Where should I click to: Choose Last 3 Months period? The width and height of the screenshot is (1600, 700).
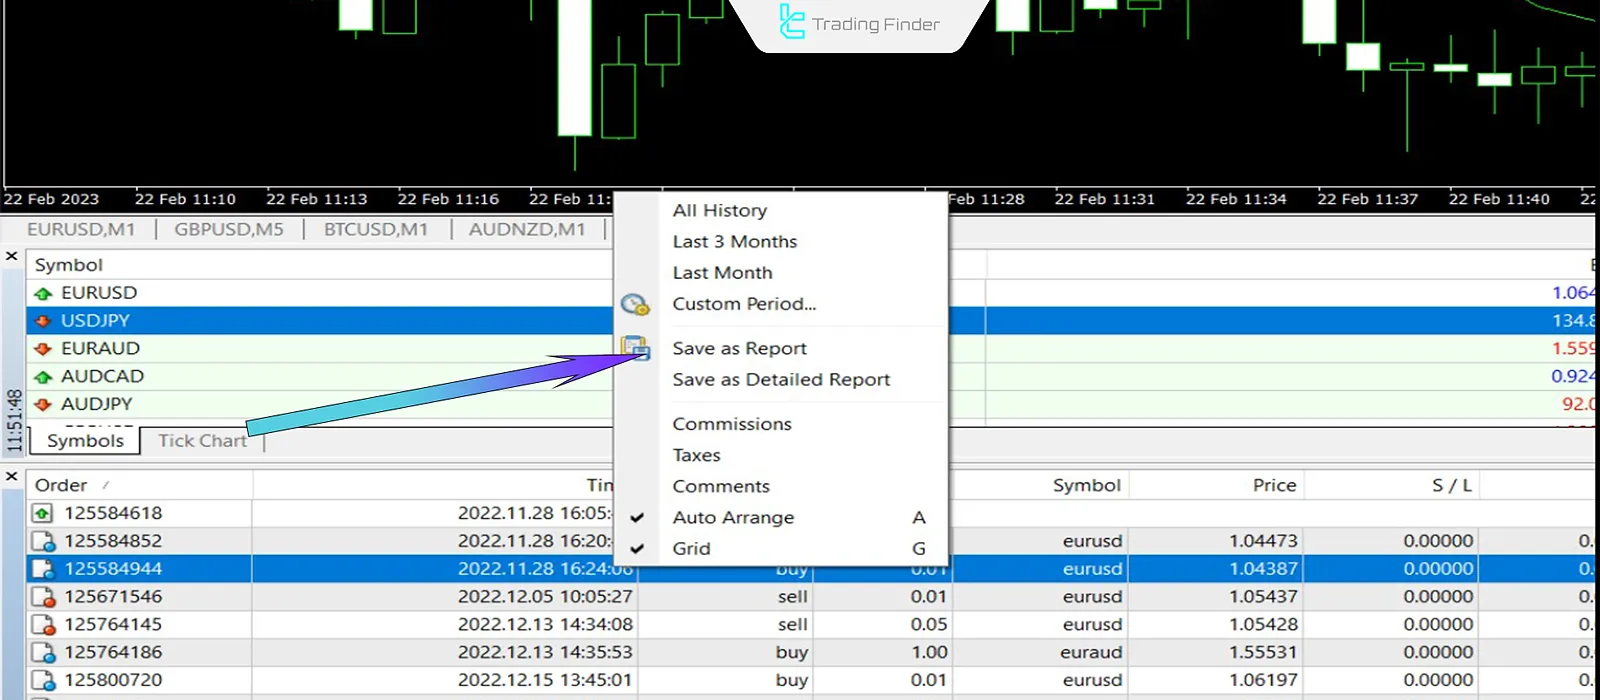pyautogui.click(x=734, y=242)
